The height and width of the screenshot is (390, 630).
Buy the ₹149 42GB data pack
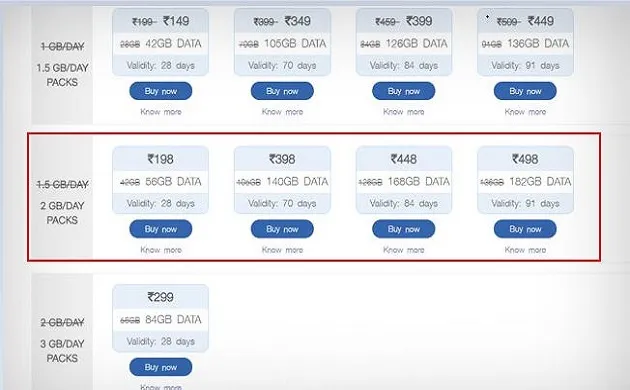[x=161, y=91]
